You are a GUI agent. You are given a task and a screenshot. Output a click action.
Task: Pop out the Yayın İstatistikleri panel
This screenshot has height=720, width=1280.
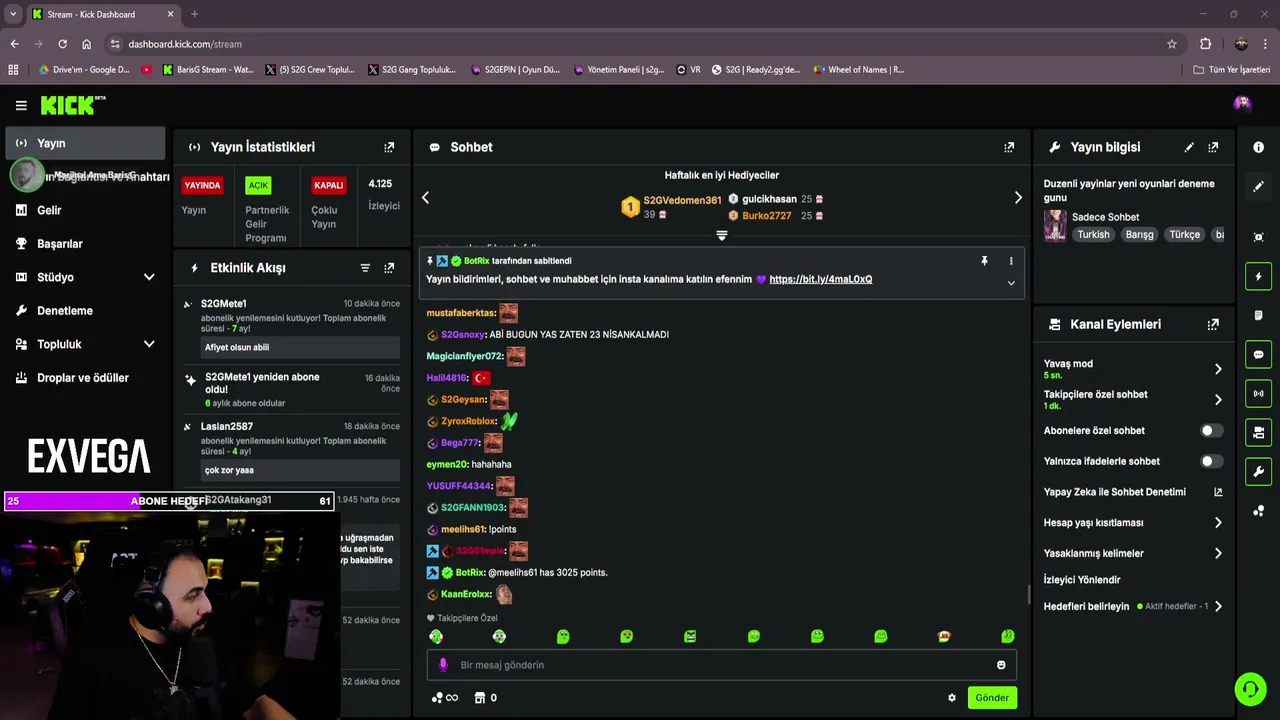[x=389, y=147]
